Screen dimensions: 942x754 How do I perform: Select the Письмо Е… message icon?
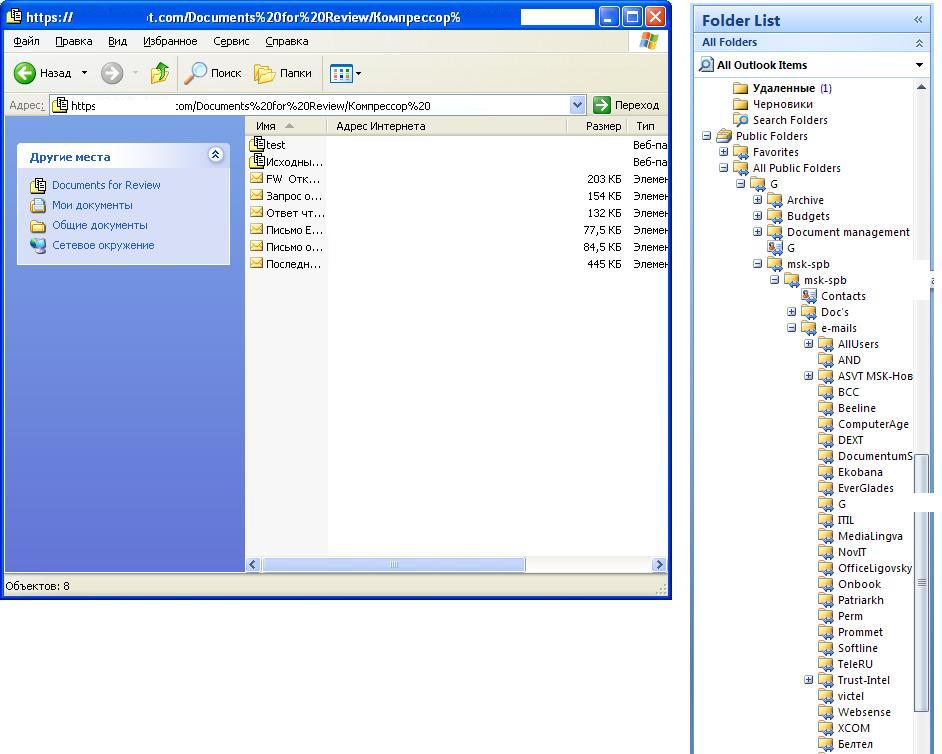(257, 229)
